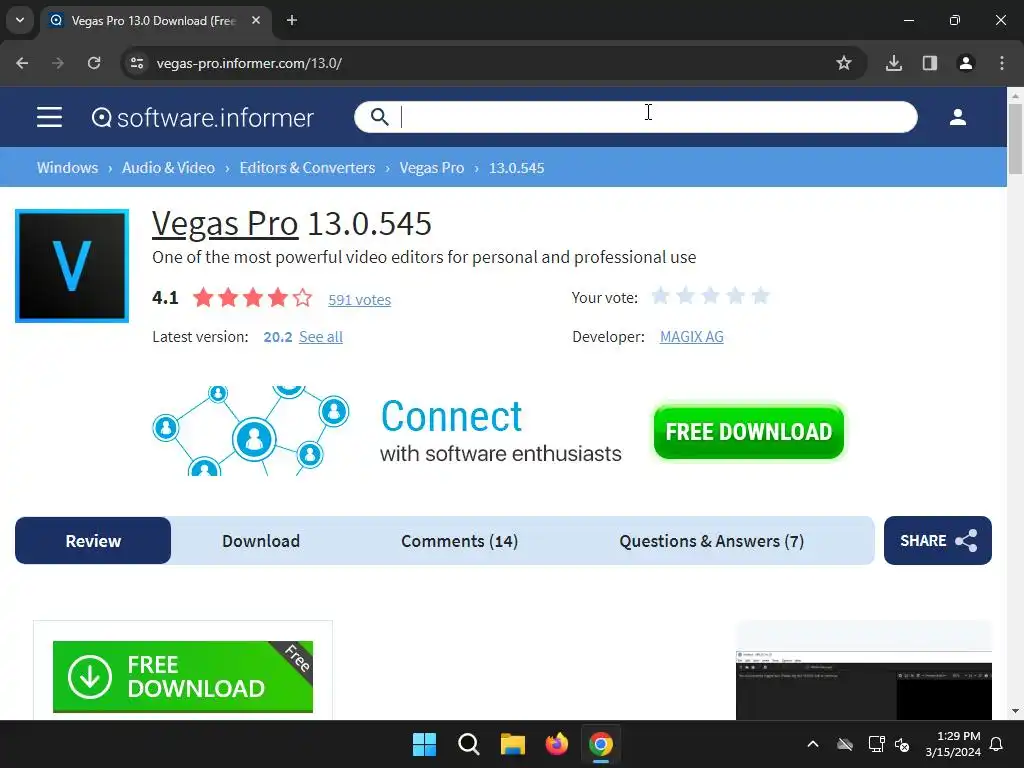Show hidden system tray icons
Screen dimensions: 1024x768
[813, 744]
